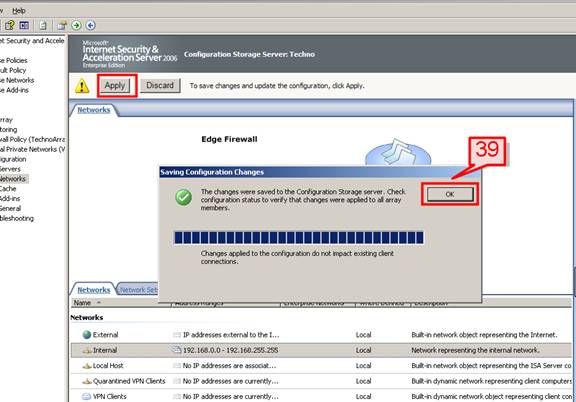The image size is (576, 402).
Task: Select the Monitoring tree node
Action: [8, 129]
